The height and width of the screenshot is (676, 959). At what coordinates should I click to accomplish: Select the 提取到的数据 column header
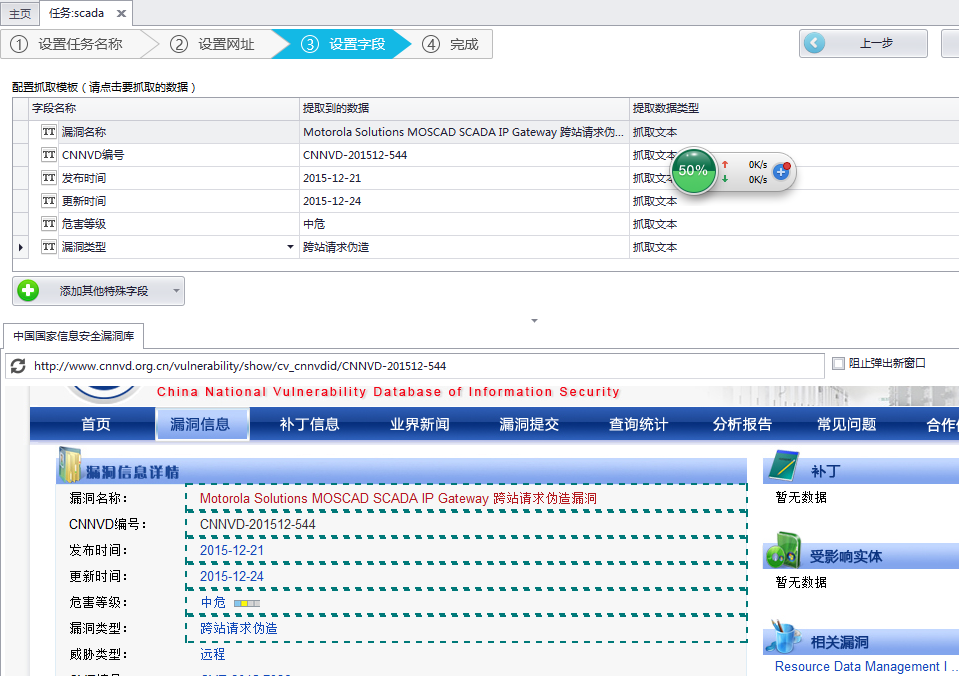click(464, 108)
